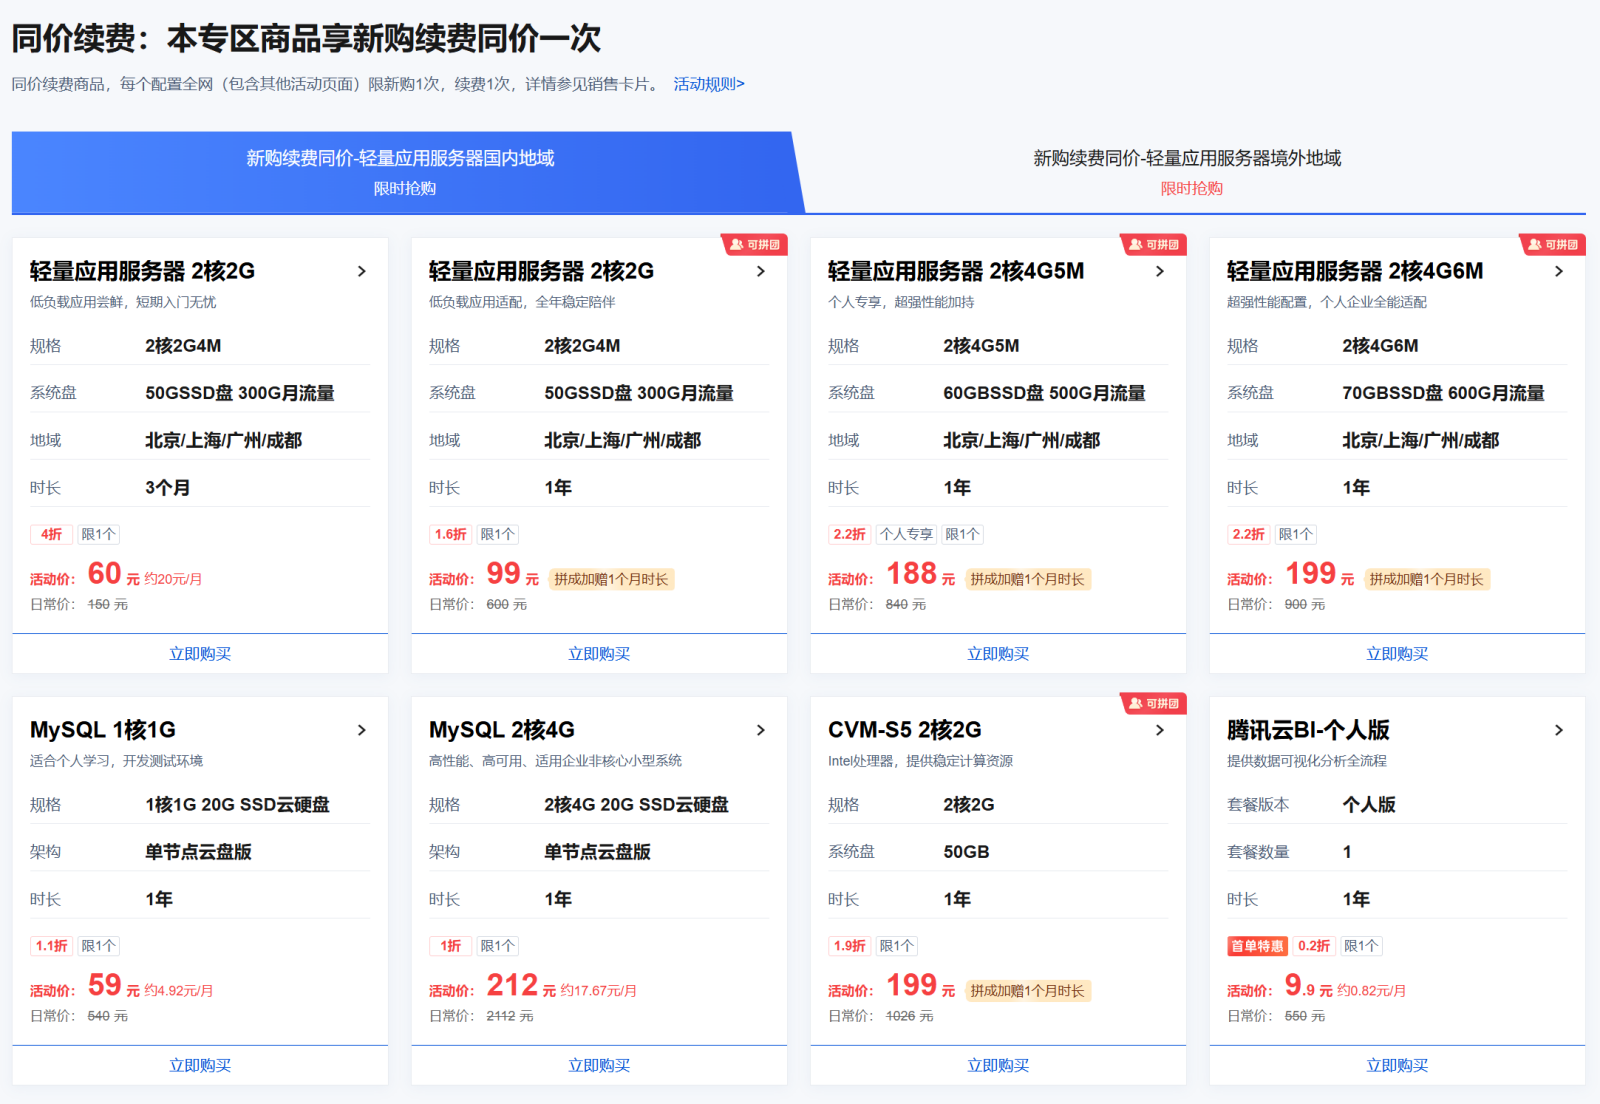The image size is (1600, 1104).
Task: Buy the 腾讯云BI 9.9元 plan
Action: point(1397,1066)
